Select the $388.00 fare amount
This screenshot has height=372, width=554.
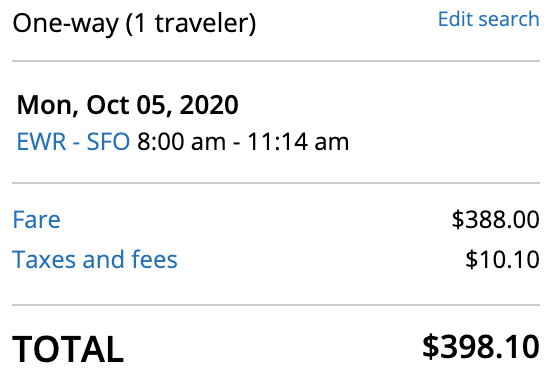[x=495, y=219]
